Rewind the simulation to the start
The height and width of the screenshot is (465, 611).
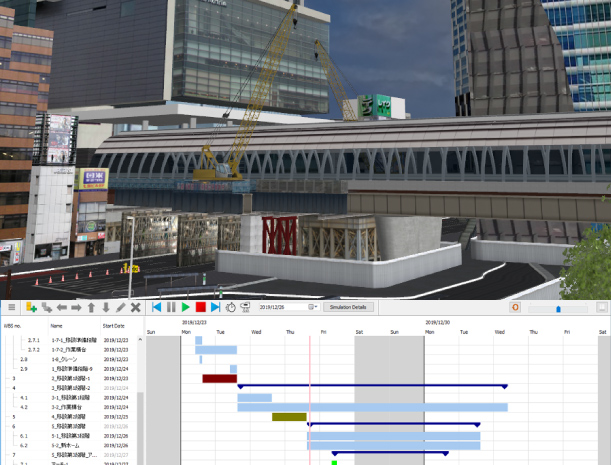(156, 307)
